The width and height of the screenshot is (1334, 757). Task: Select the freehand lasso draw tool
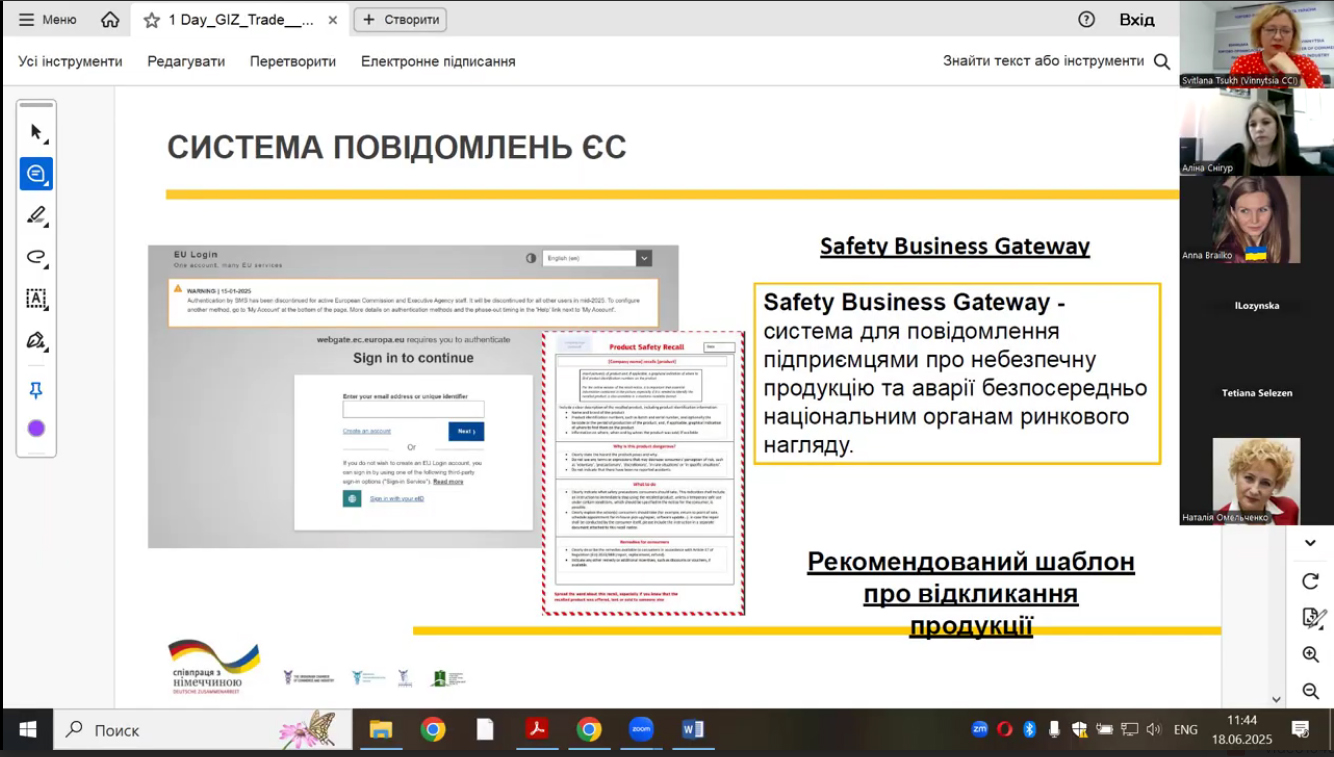click(37, 257)
